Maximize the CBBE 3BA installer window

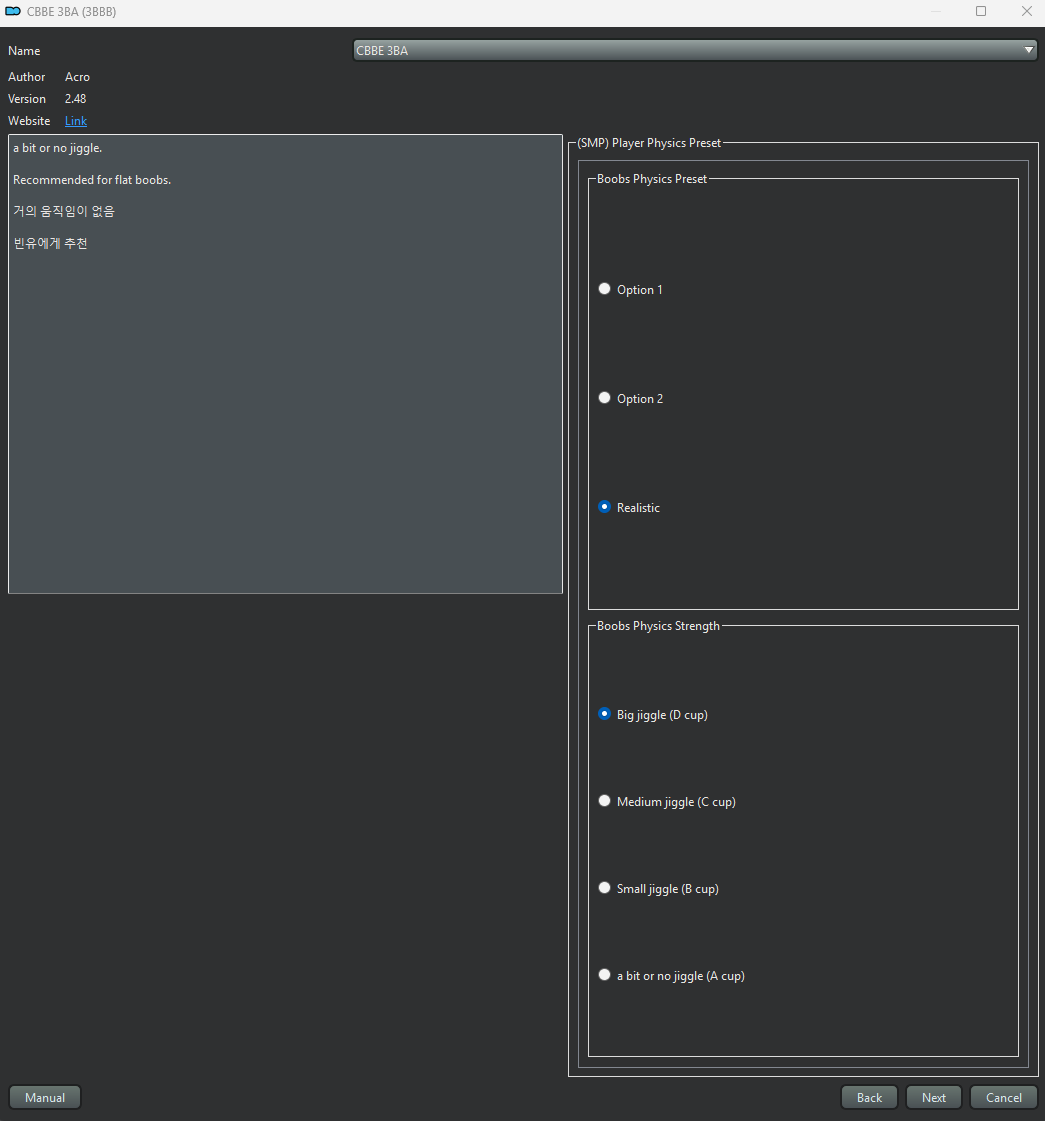pos(981,11)
